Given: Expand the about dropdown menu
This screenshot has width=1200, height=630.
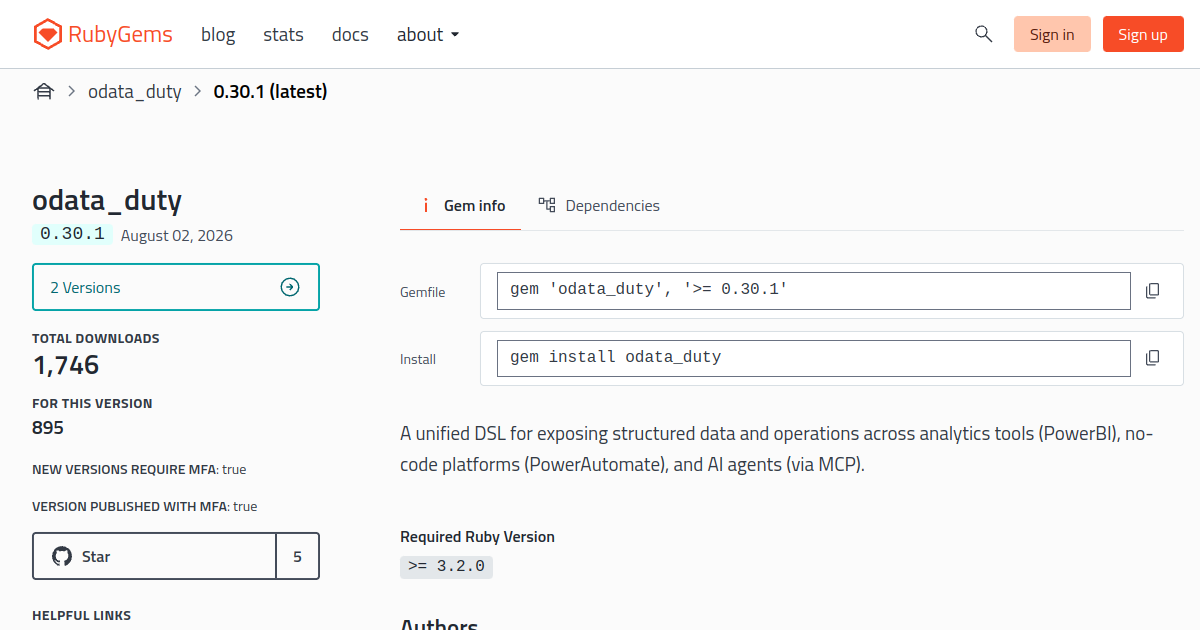Looking at the screenshot, I should tap(428, 34).
